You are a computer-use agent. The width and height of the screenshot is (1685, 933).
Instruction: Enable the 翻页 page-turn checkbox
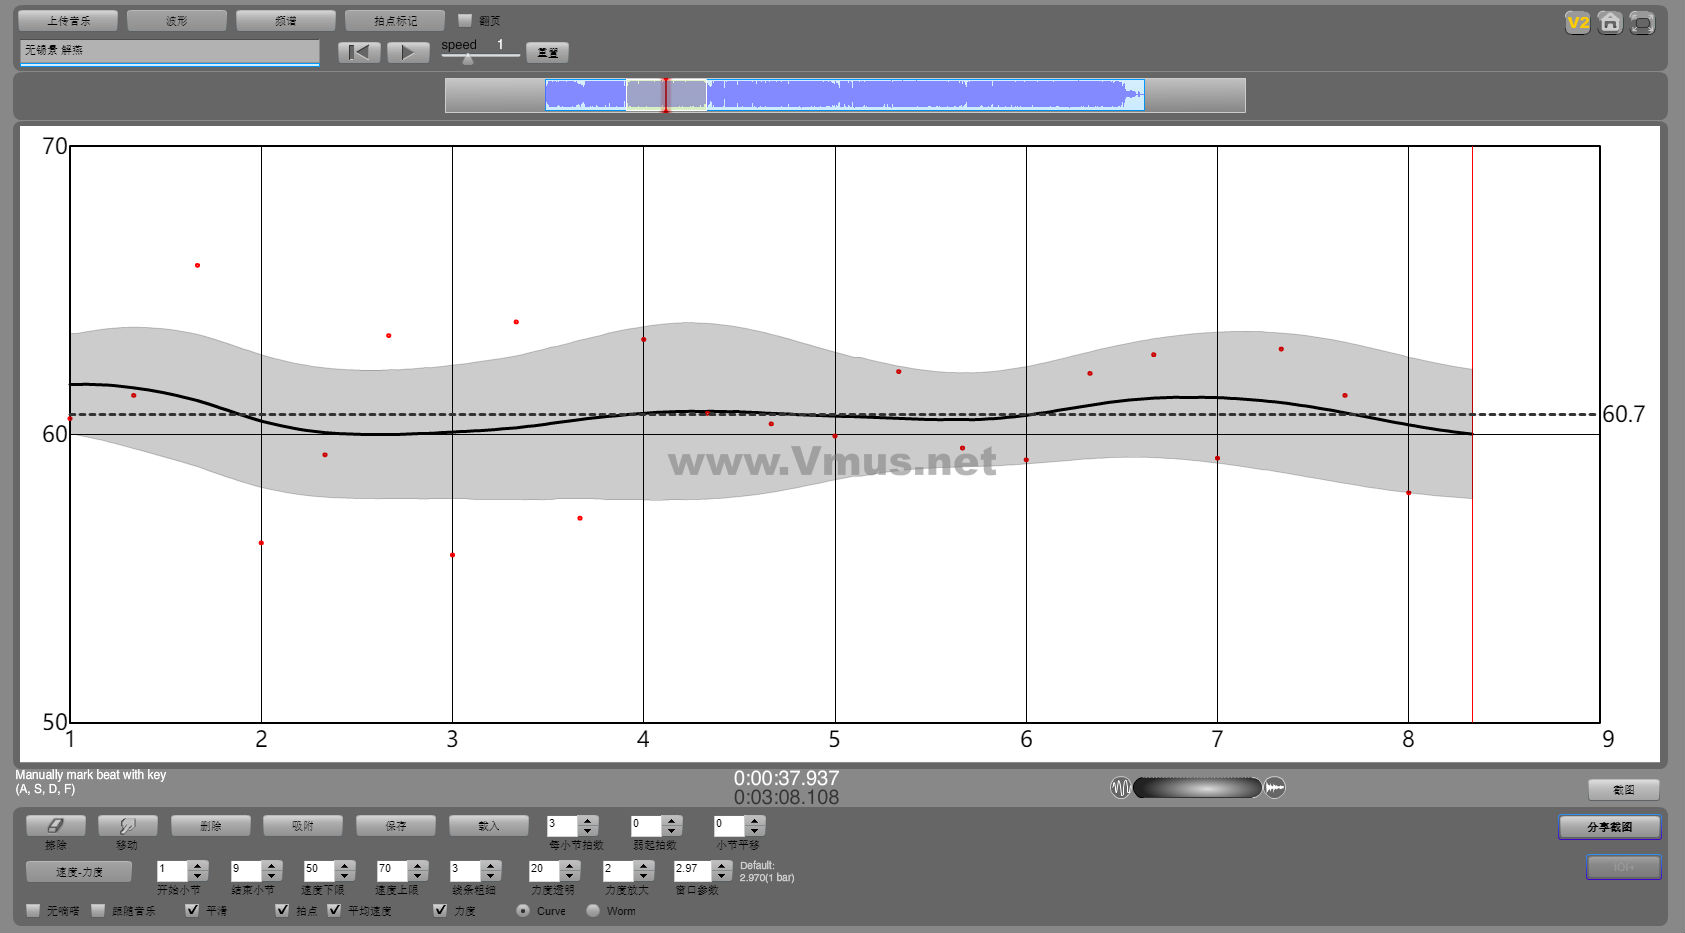coord(465,20)
